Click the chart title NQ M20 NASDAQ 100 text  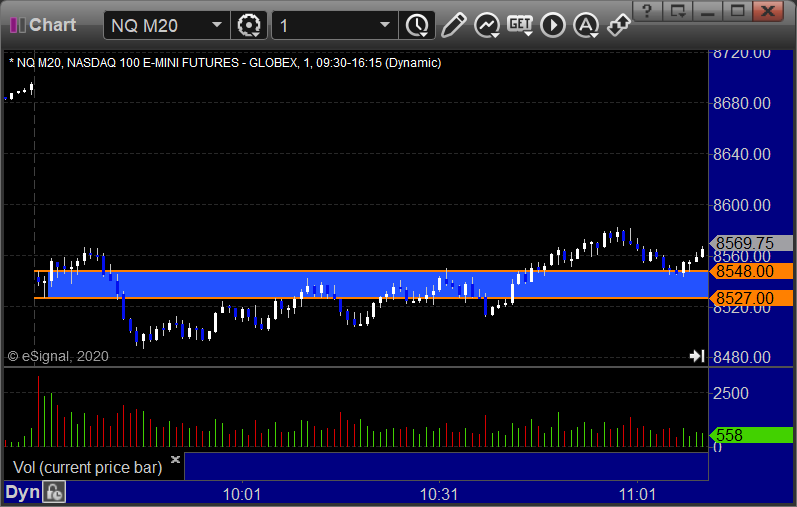pos(225,63)
